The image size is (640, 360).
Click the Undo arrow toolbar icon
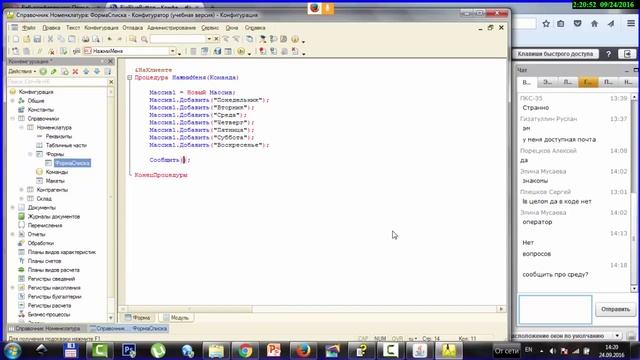[x=109, y=39]
